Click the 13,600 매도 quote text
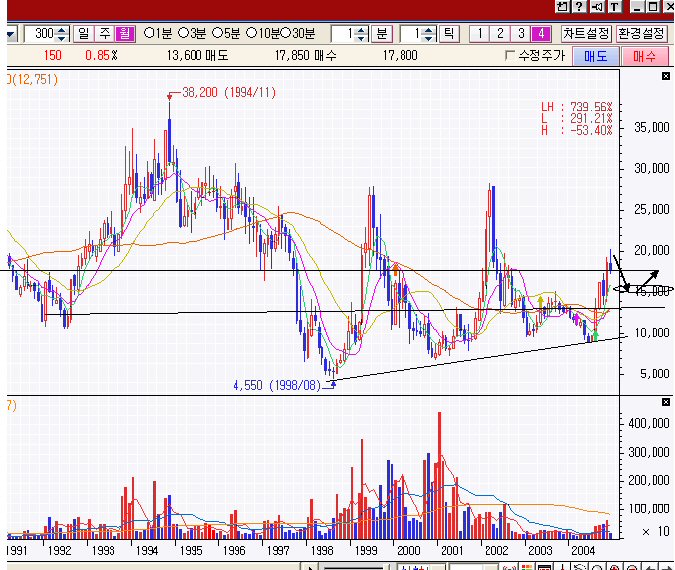Image resolution: width=675 pixels, height=570 pixels. coord(198,56)
